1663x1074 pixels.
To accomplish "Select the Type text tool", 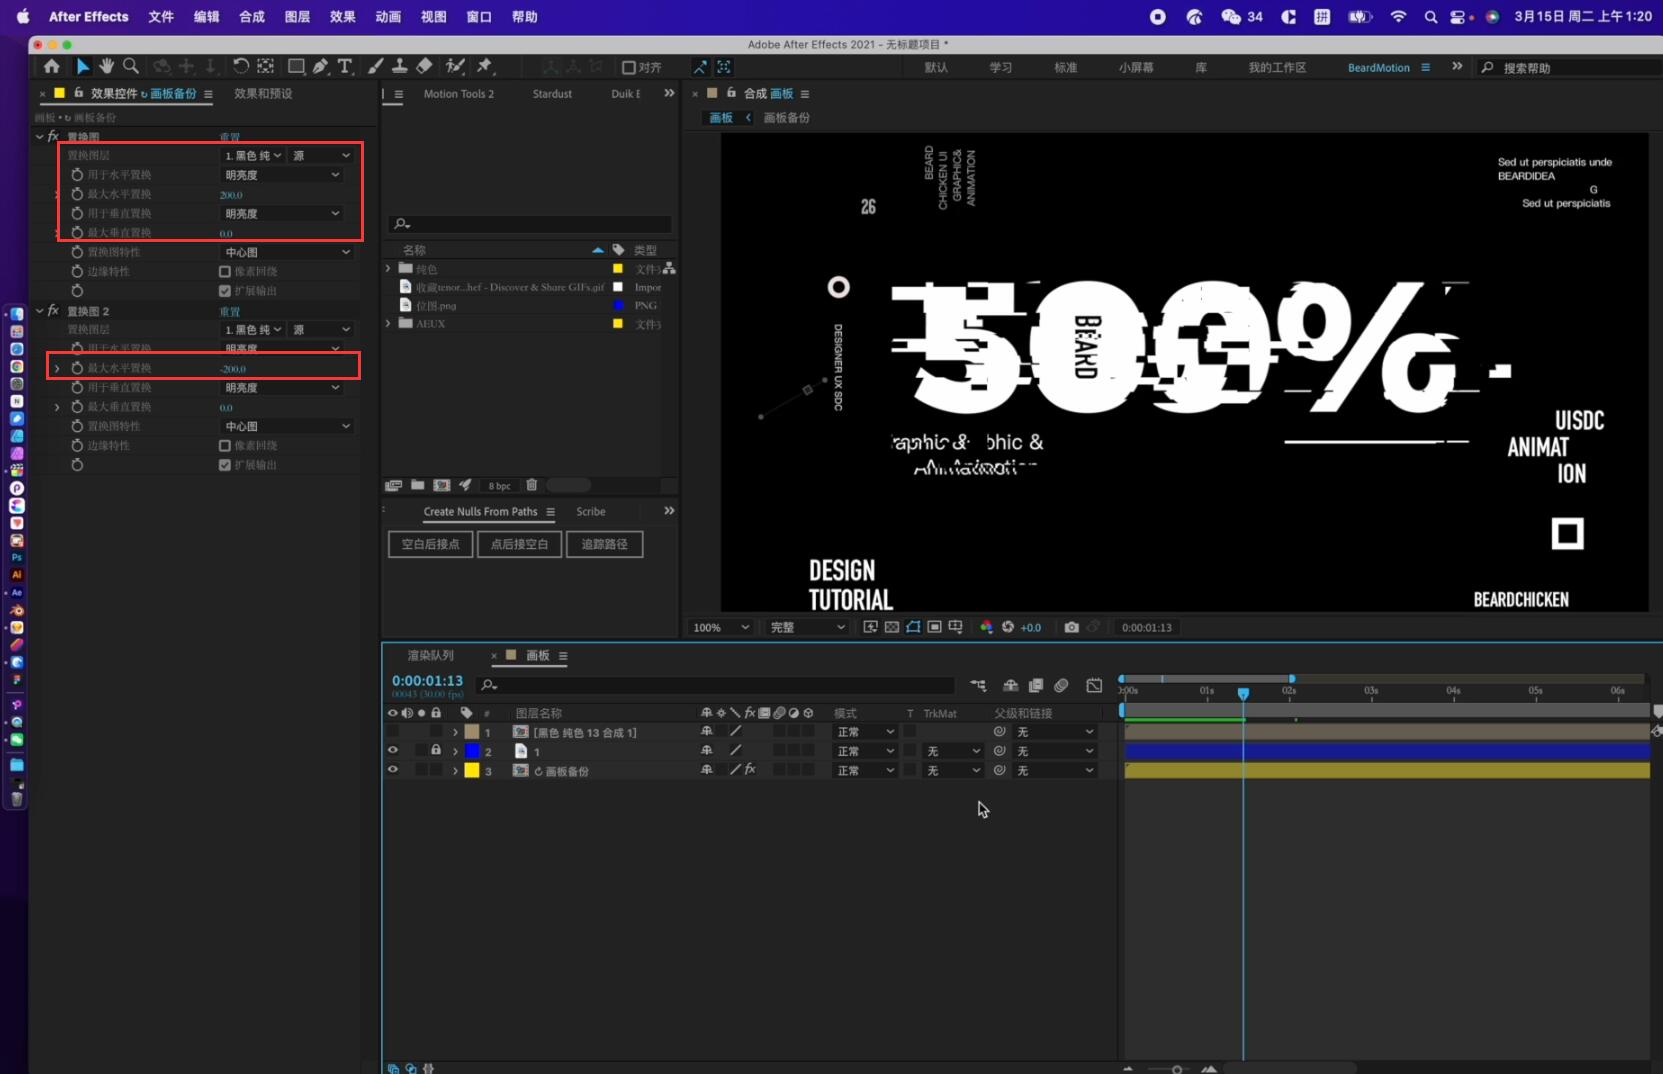I will point(345,66).
